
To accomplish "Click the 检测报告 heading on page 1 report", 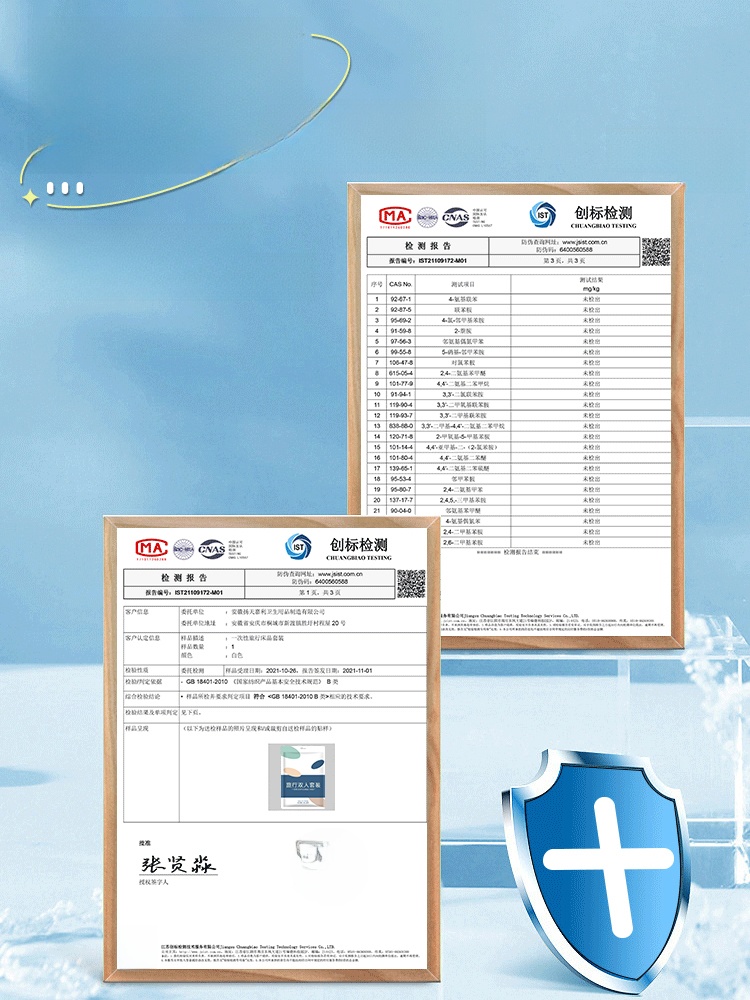I will coord(184,578).
